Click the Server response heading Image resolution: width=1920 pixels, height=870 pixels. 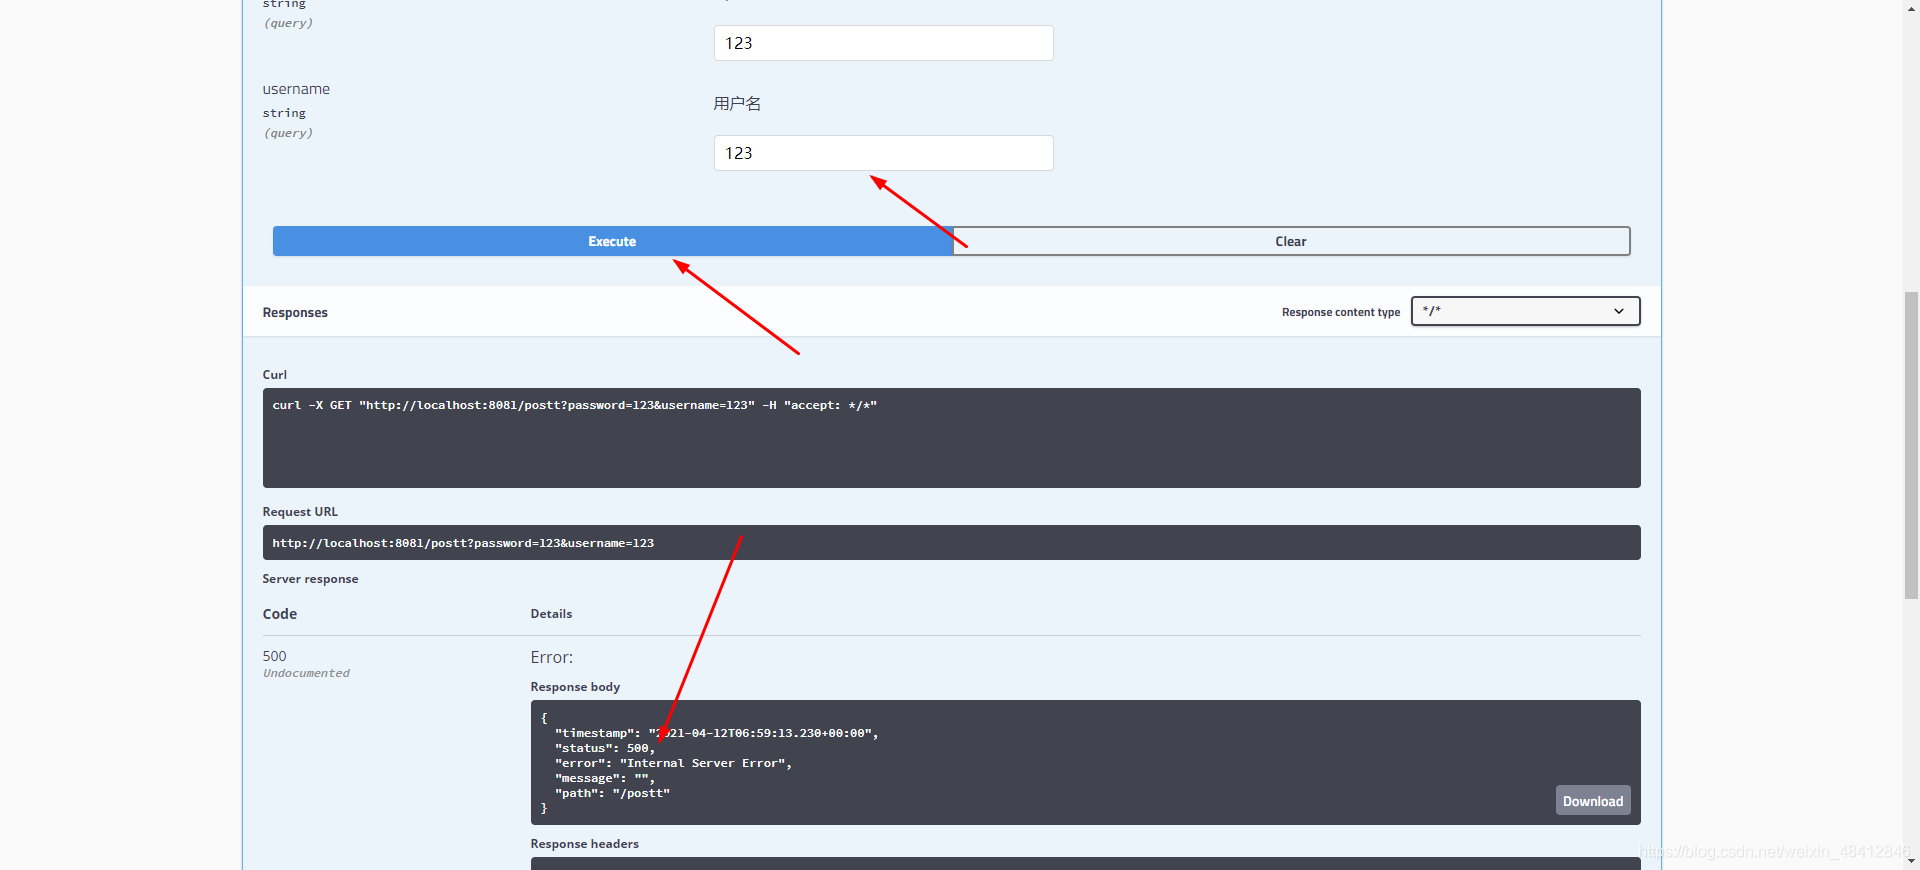310,579
